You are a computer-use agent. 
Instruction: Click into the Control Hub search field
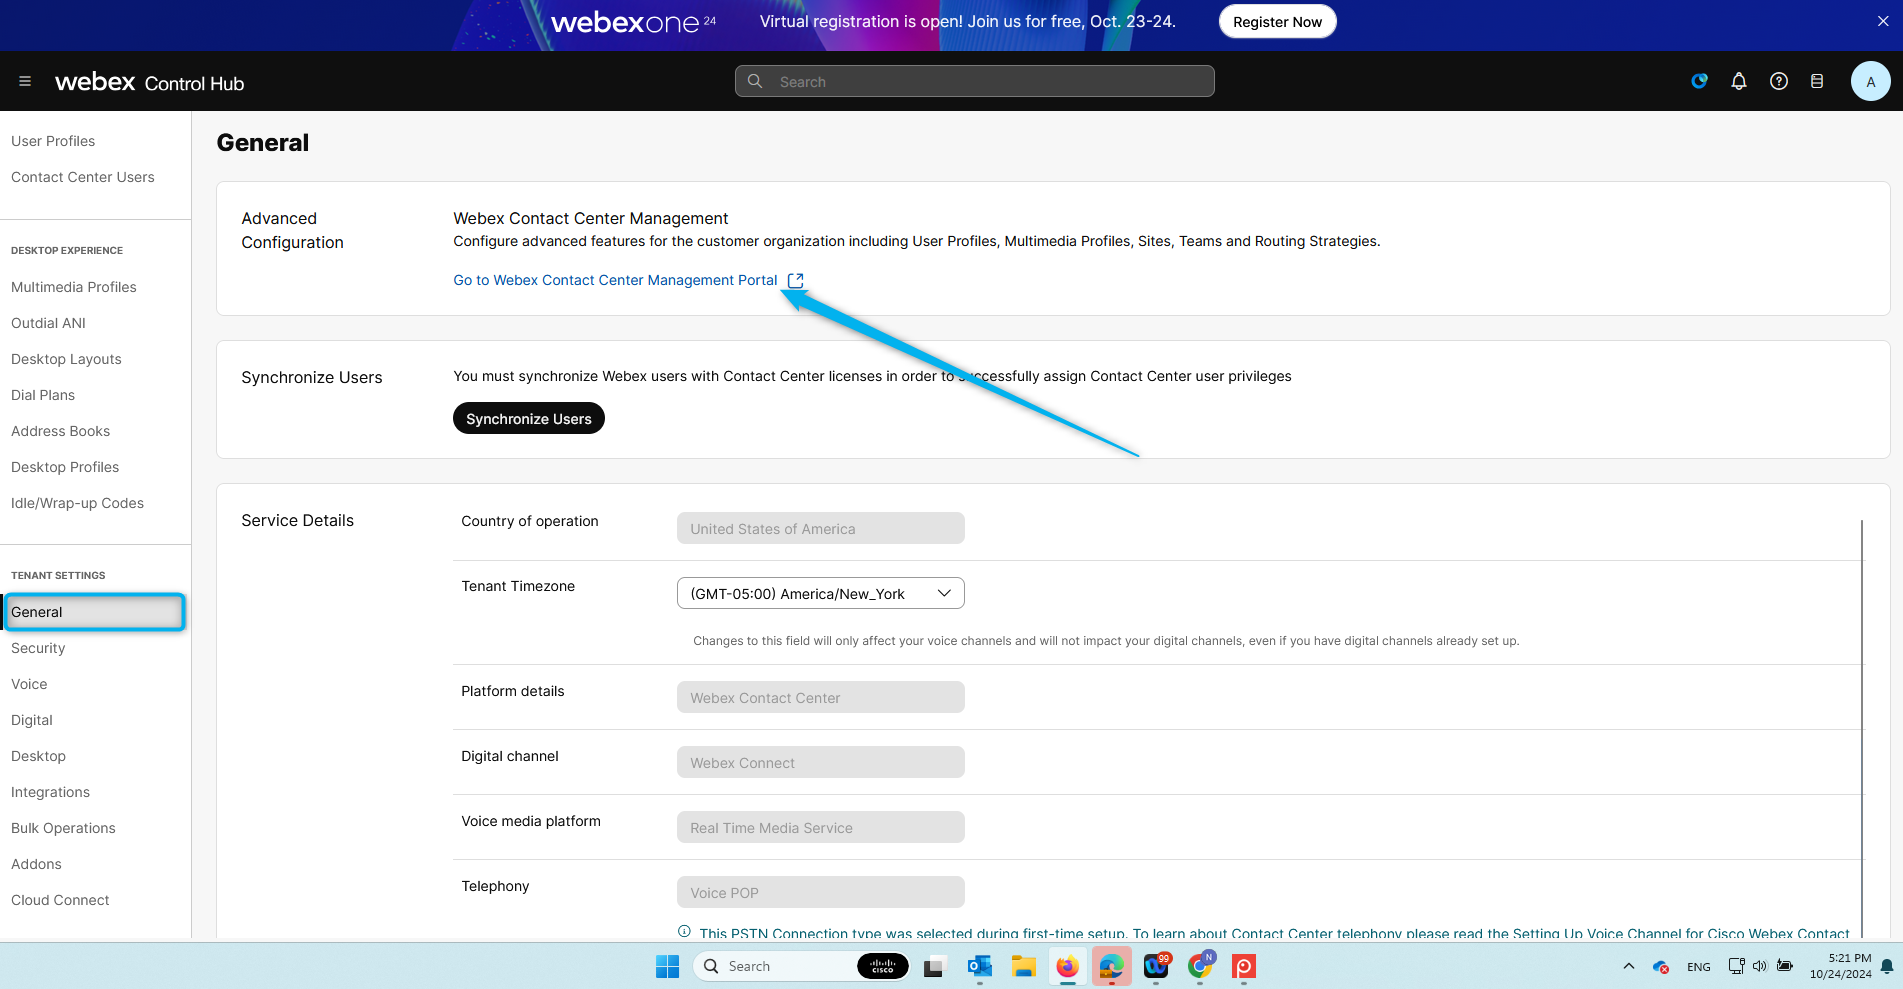[x=975, y=81]
